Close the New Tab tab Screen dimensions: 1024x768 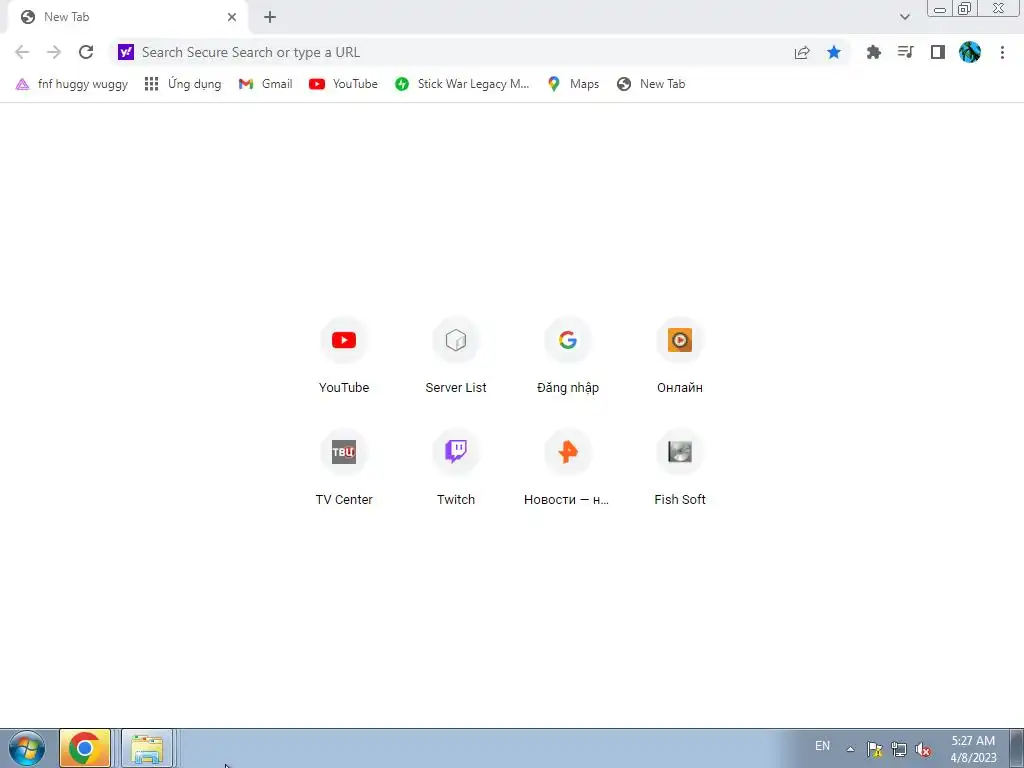click(x=232, y=17)
